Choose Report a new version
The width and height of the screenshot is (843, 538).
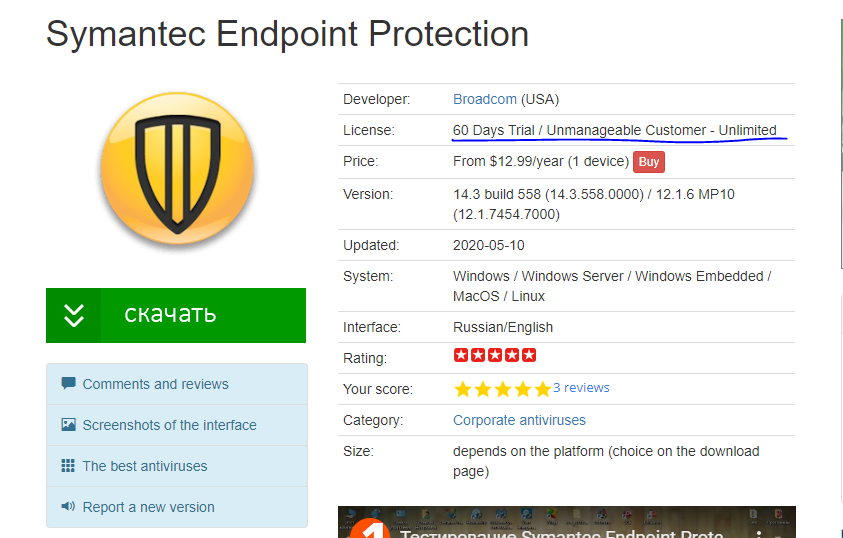[x=148, y=507]
